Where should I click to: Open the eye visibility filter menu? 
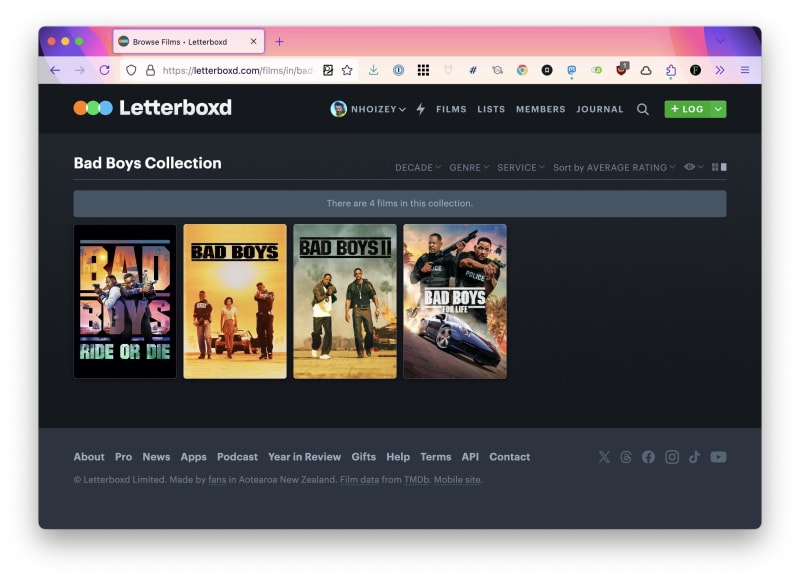pos(693,167)
